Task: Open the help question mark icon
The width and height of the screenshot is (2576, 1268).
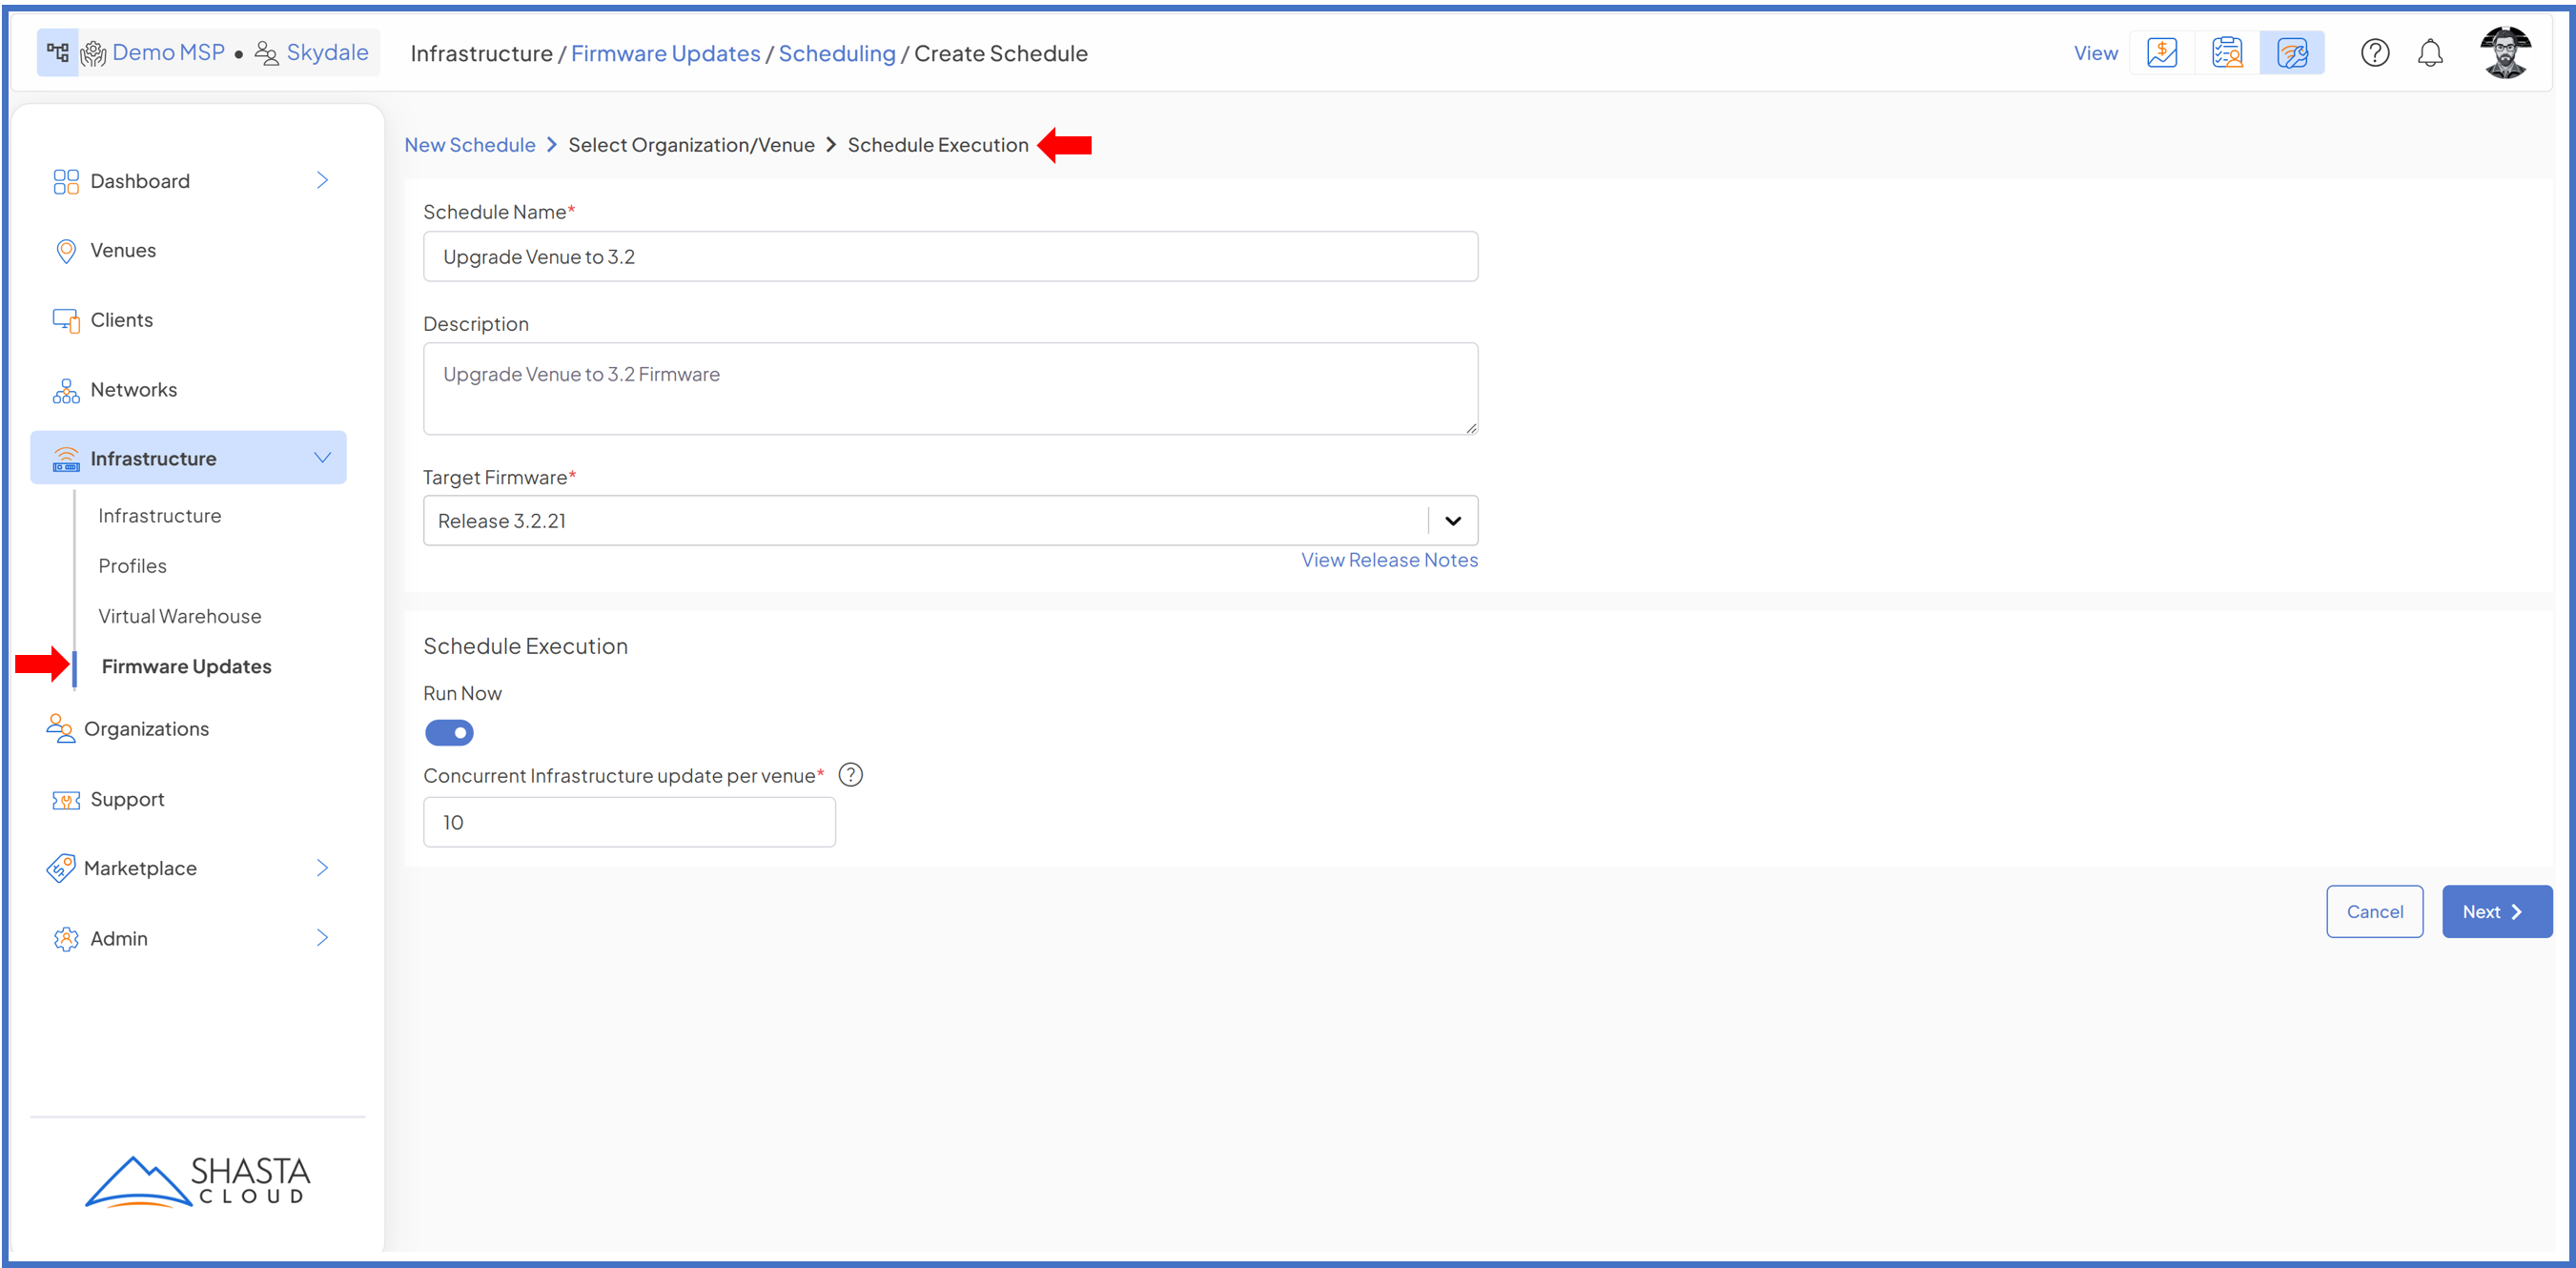Action: click(2374, 53)
